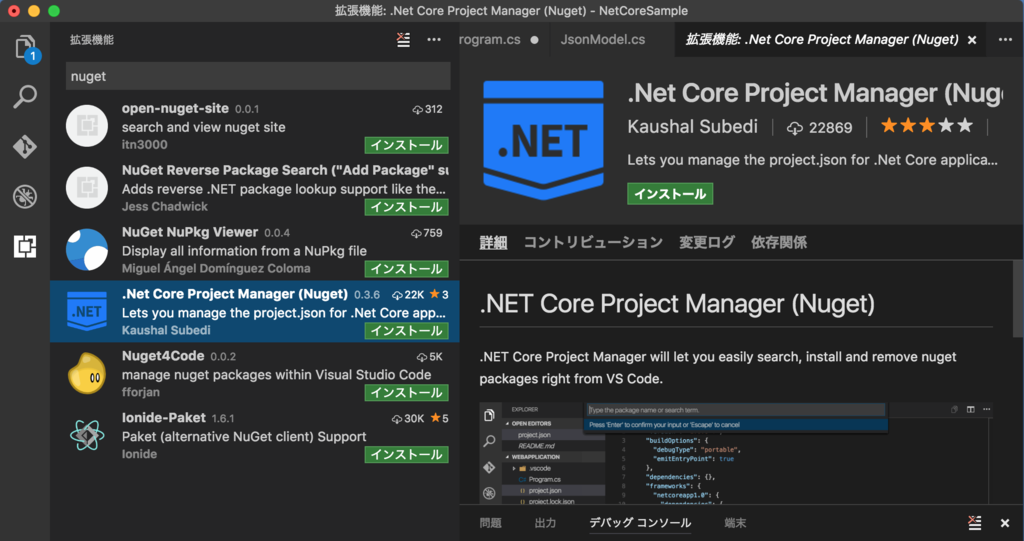Switch to the 端末 terminal panel tab
This screenshot has height=541, width=1024.
[735, 523]
